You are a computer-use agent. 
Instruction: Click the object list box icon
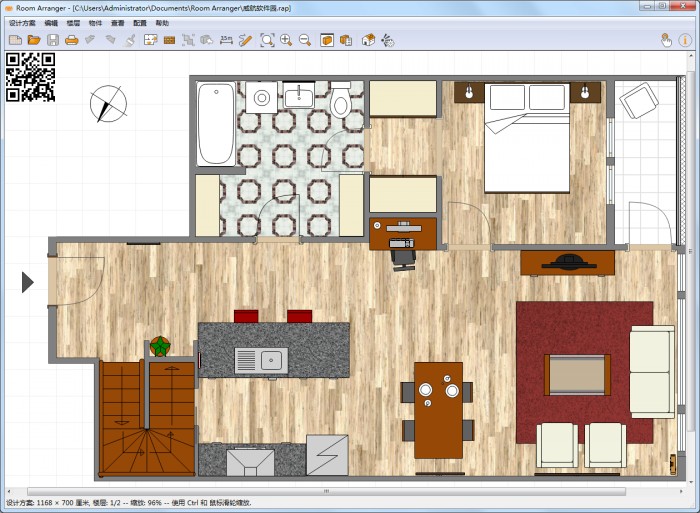pyautogui.click(x=346, y=41)
